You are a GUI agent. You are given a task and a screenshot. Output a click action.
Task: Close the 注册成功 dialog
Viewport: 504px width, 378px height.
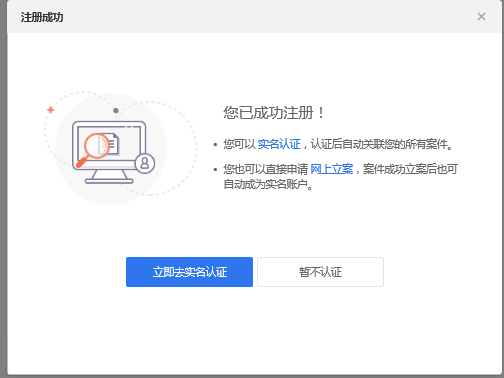(x=481, y=17)
